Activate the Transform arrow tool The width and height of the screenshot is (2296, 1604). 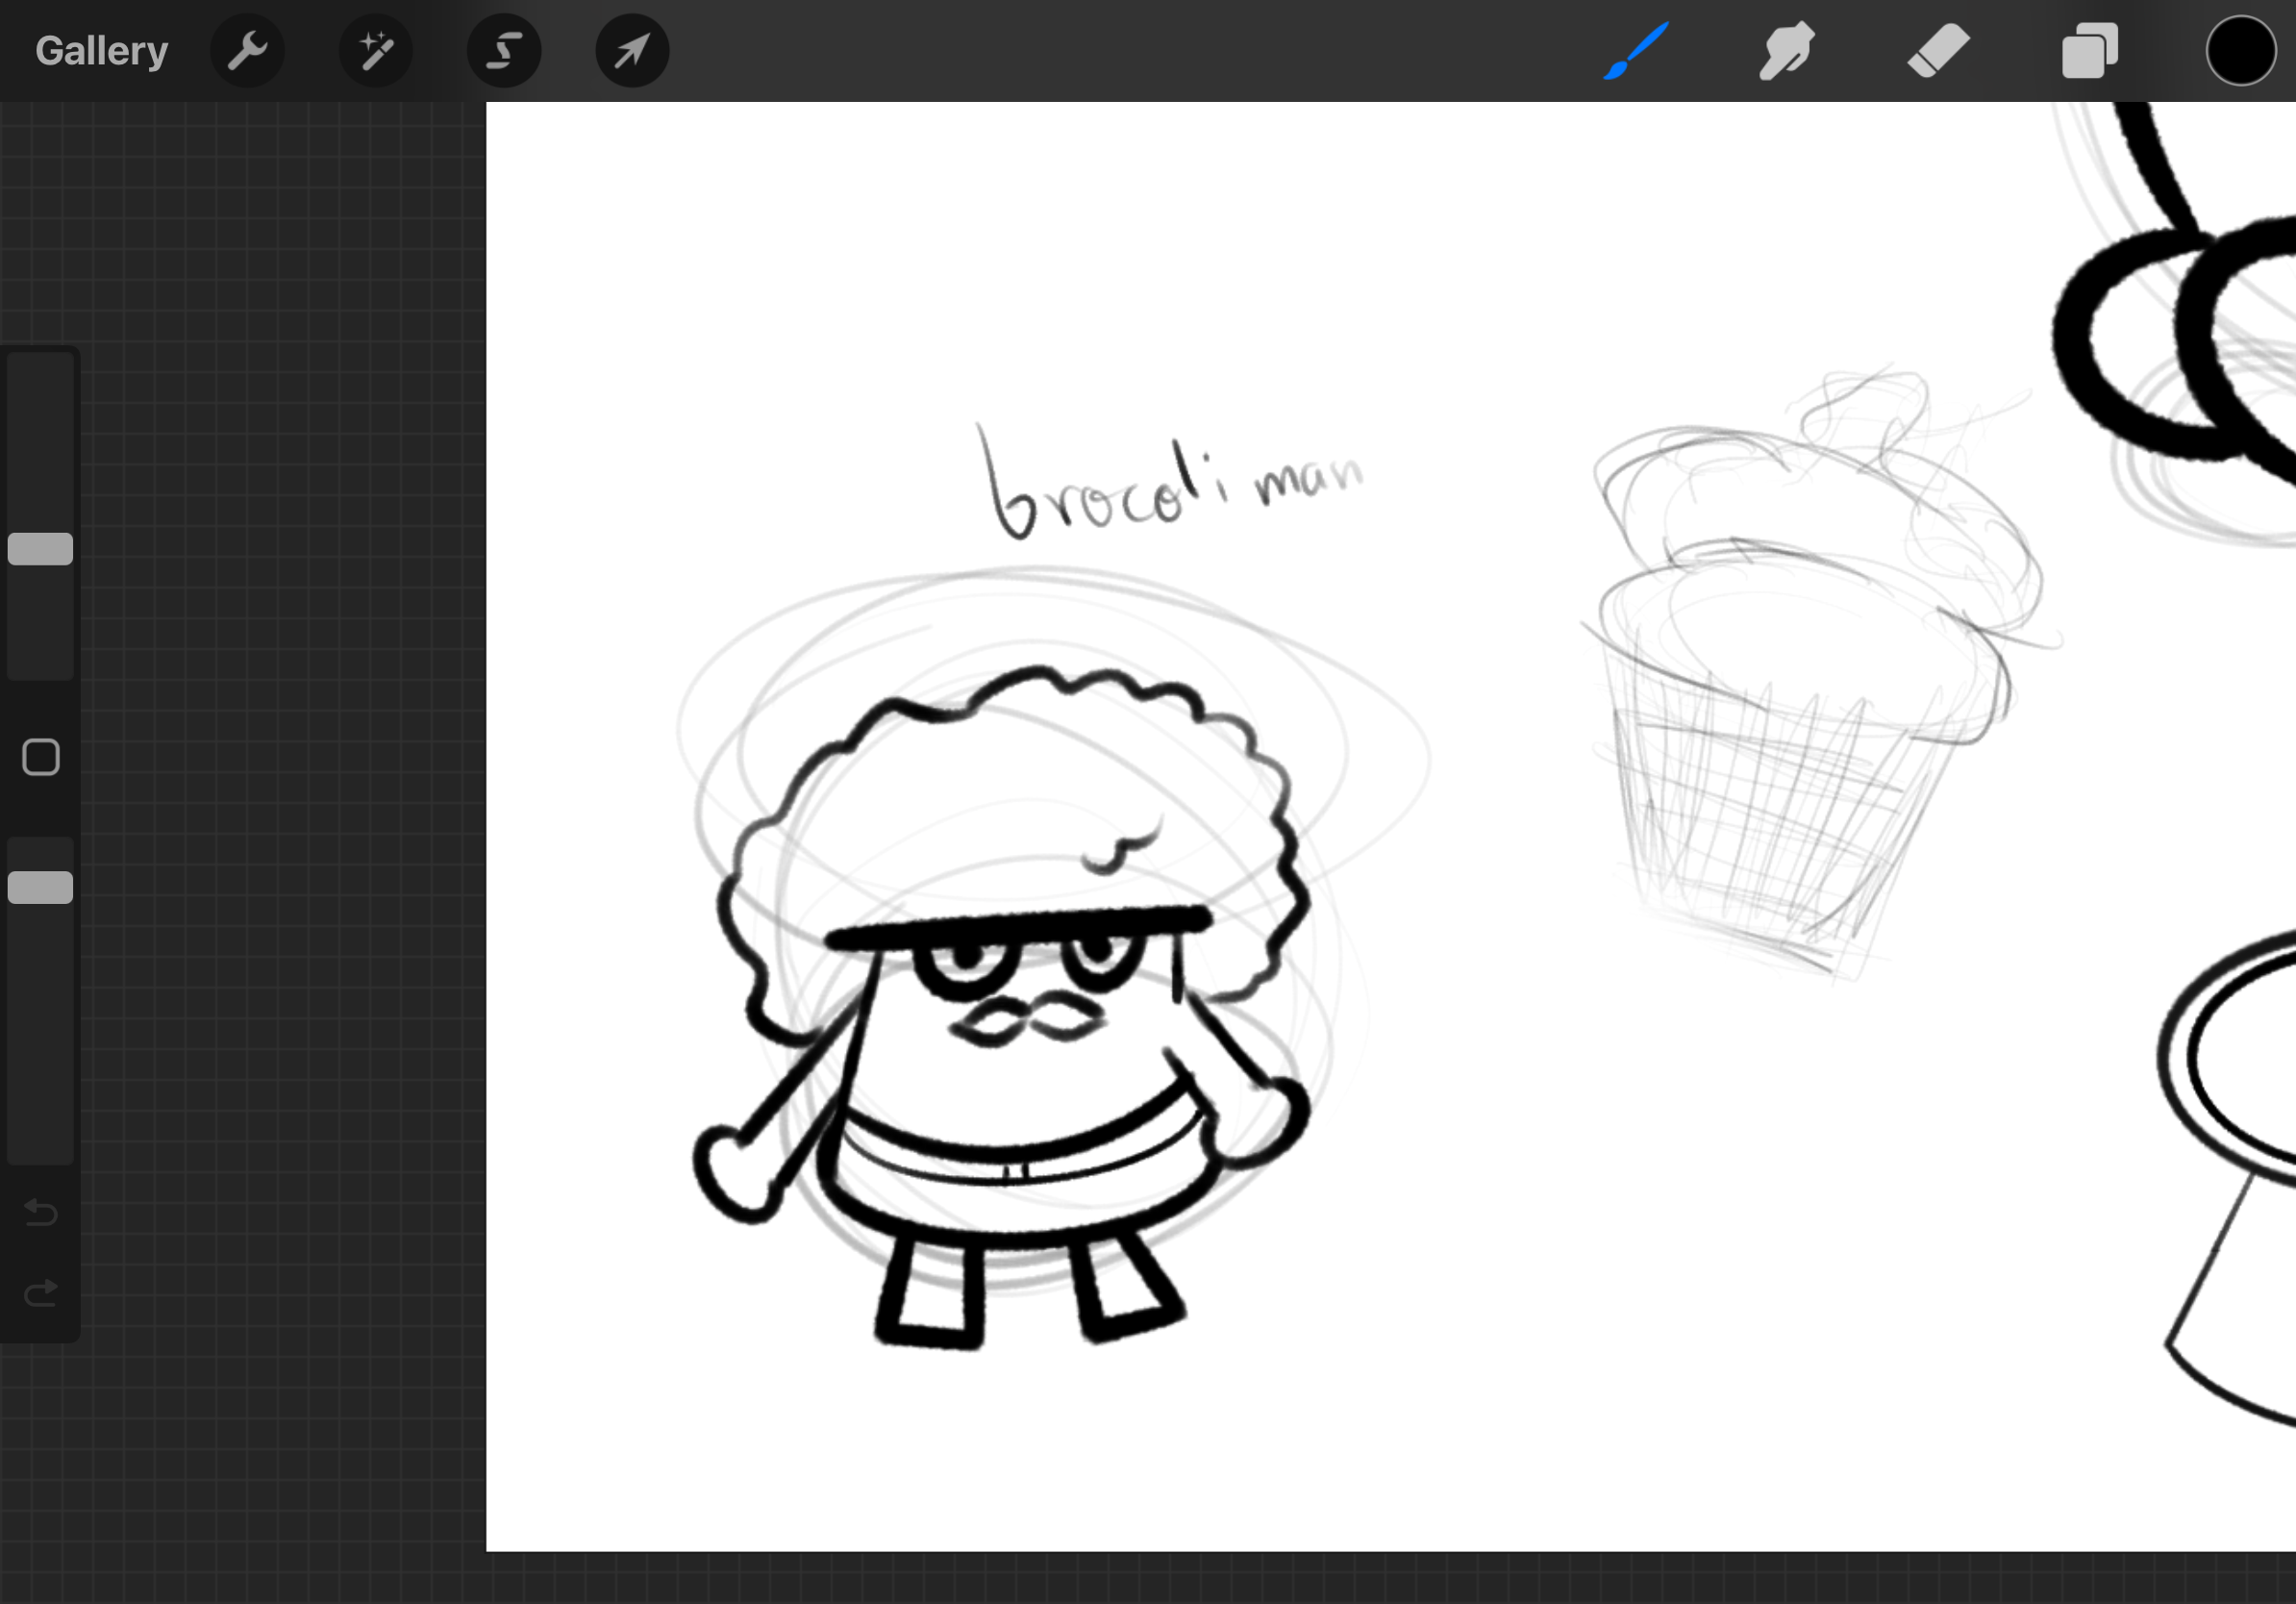click(632, 51)
